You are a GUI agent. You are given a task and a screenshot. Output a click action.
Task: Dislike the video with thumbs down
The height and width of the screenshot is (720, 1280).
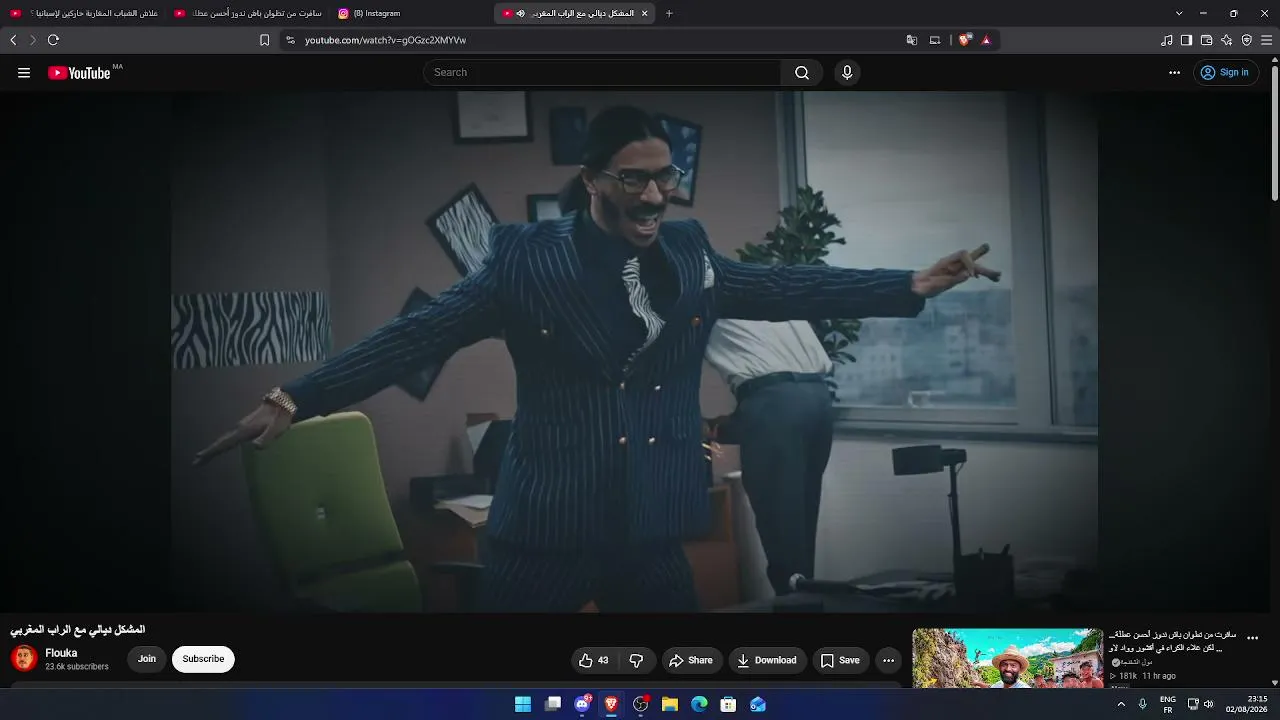tap(636, 660)
